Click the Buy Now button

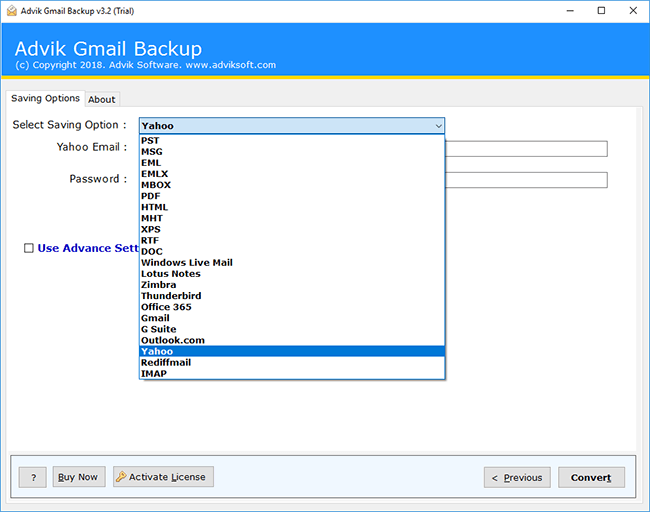[79, 477]
